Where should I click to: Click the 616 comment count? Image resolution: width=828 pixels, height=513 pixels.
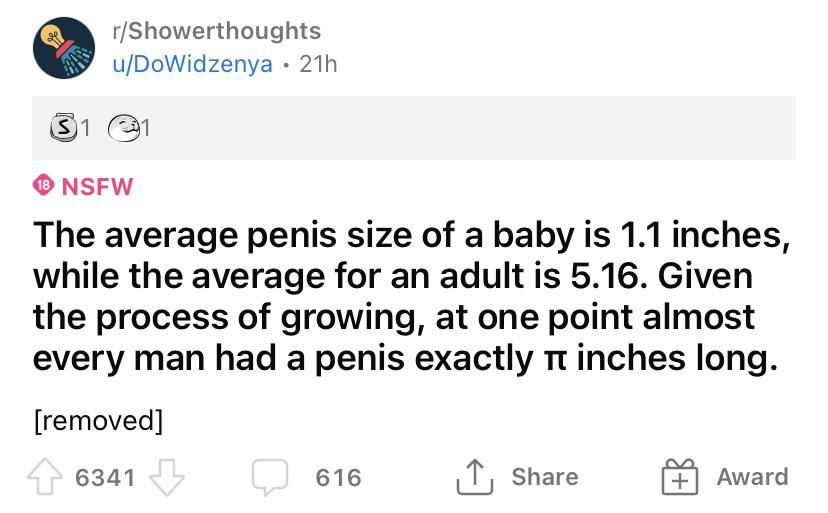pyautogui.click(x=338, y=478)
